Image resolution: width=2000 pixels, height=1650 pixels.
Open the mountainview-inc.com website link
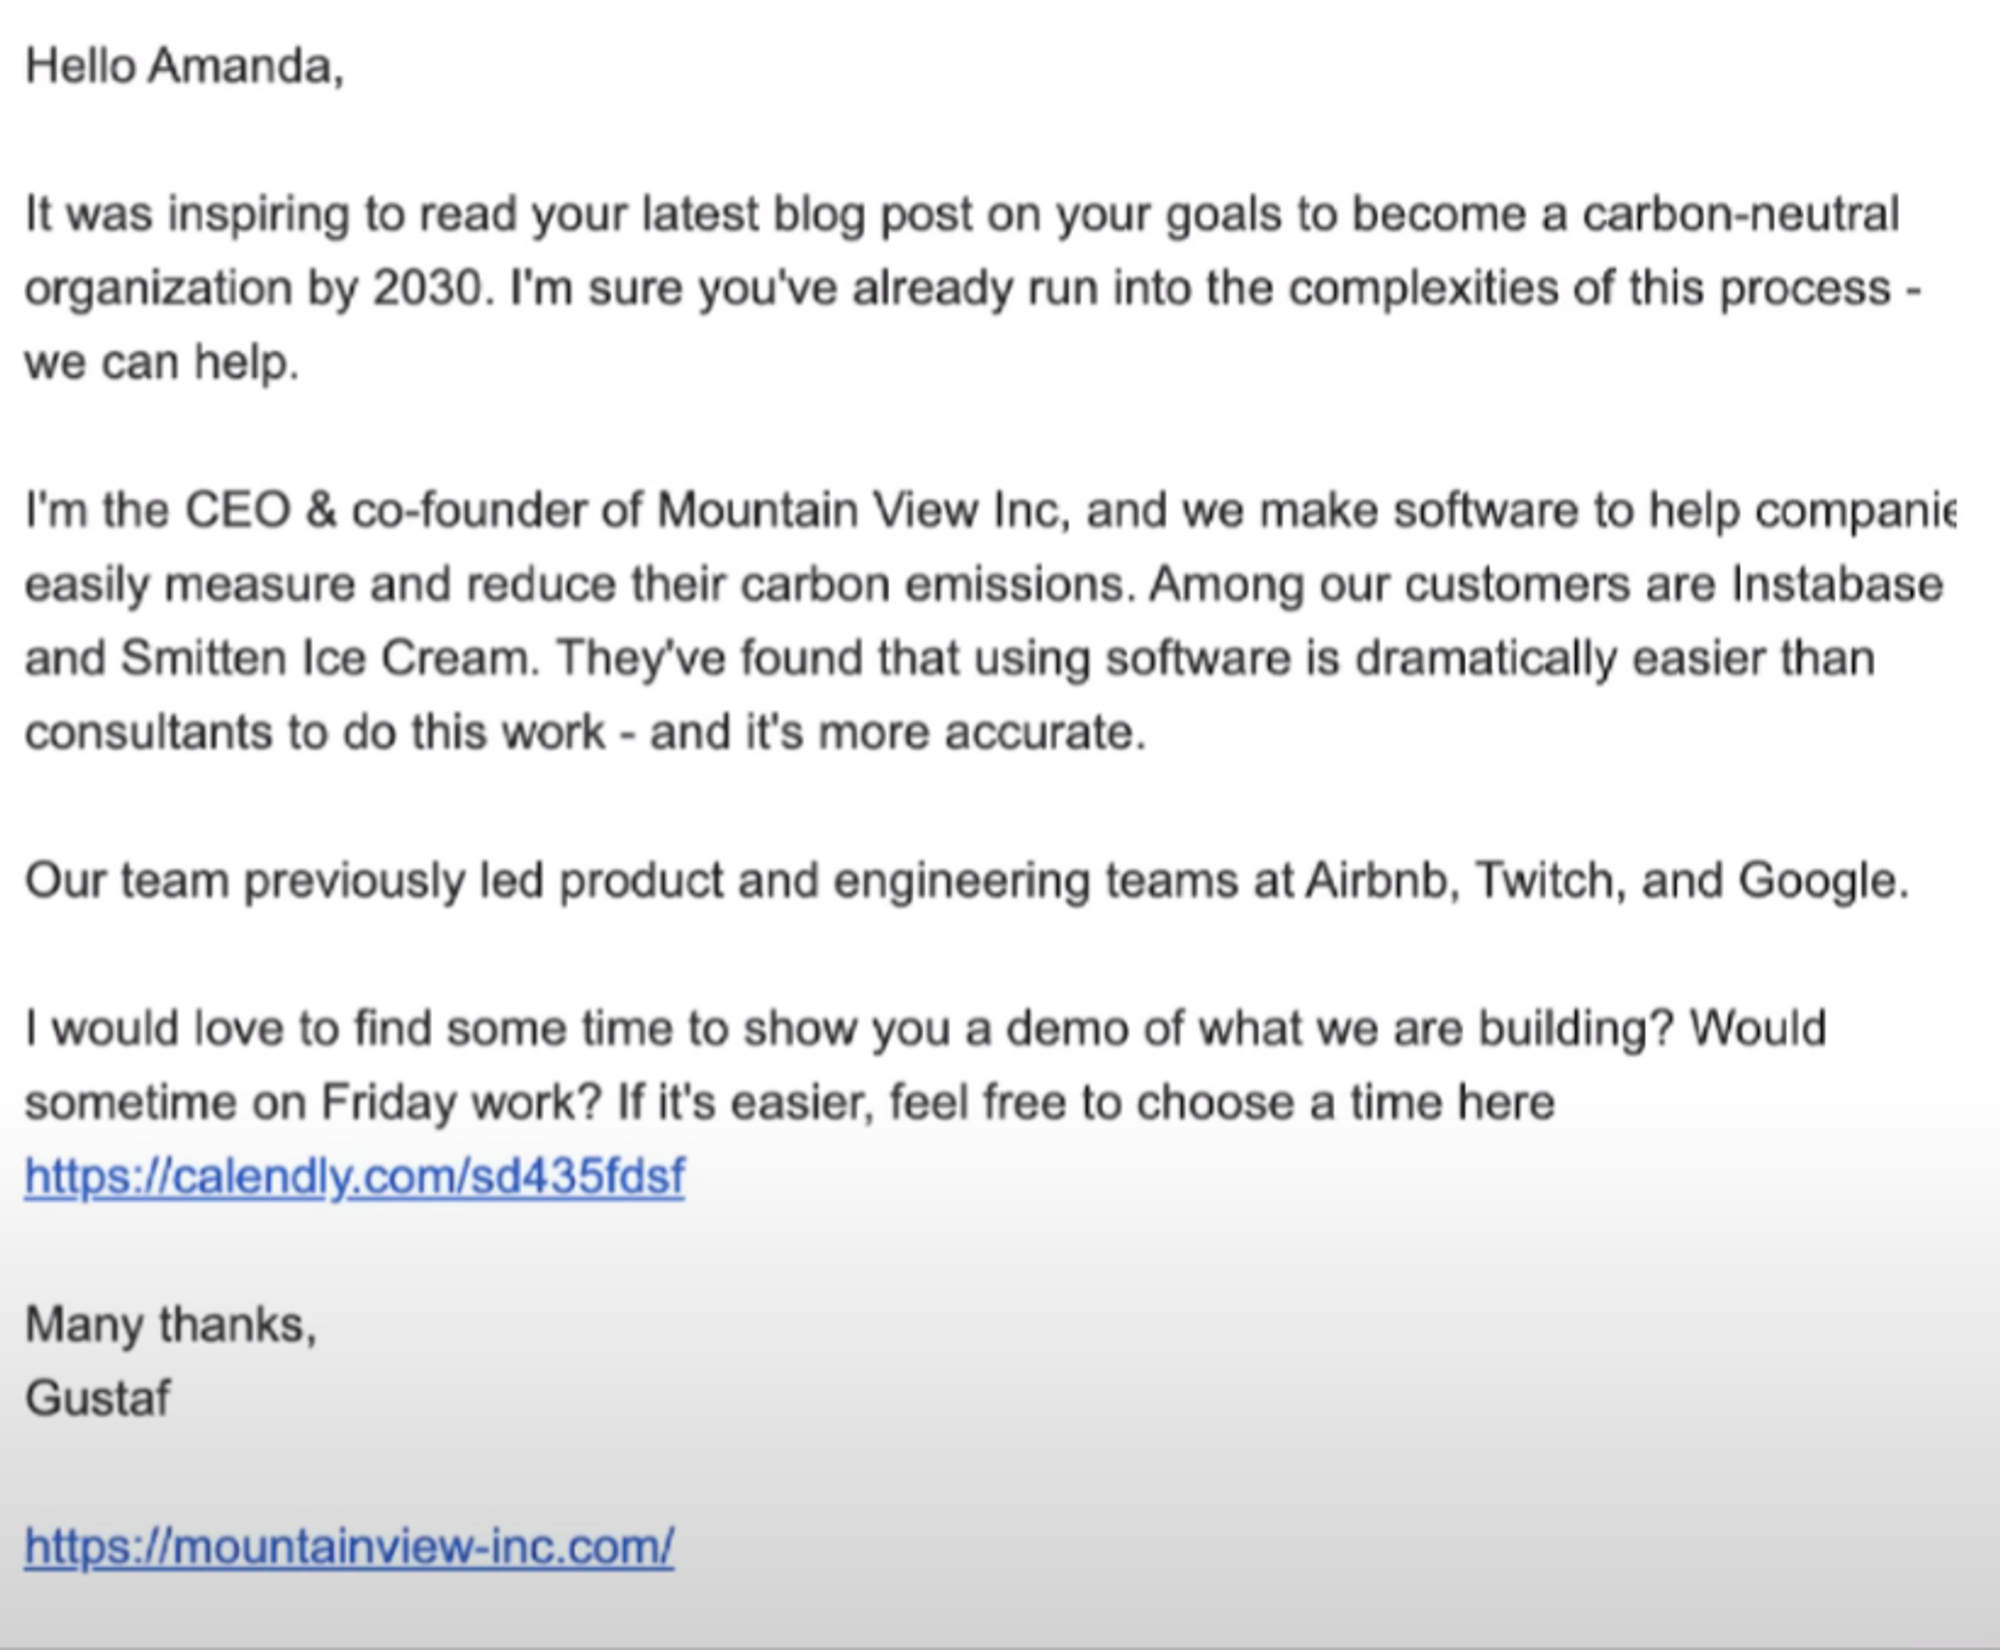pos(349,1546)
